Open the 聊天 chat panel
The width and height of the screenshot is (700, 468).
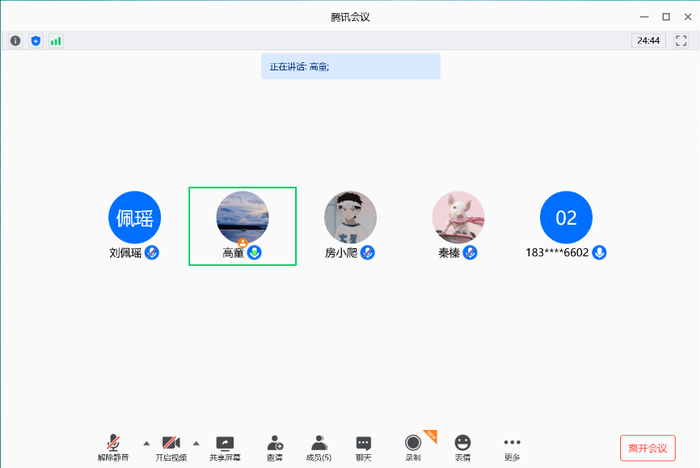point(363,448)
